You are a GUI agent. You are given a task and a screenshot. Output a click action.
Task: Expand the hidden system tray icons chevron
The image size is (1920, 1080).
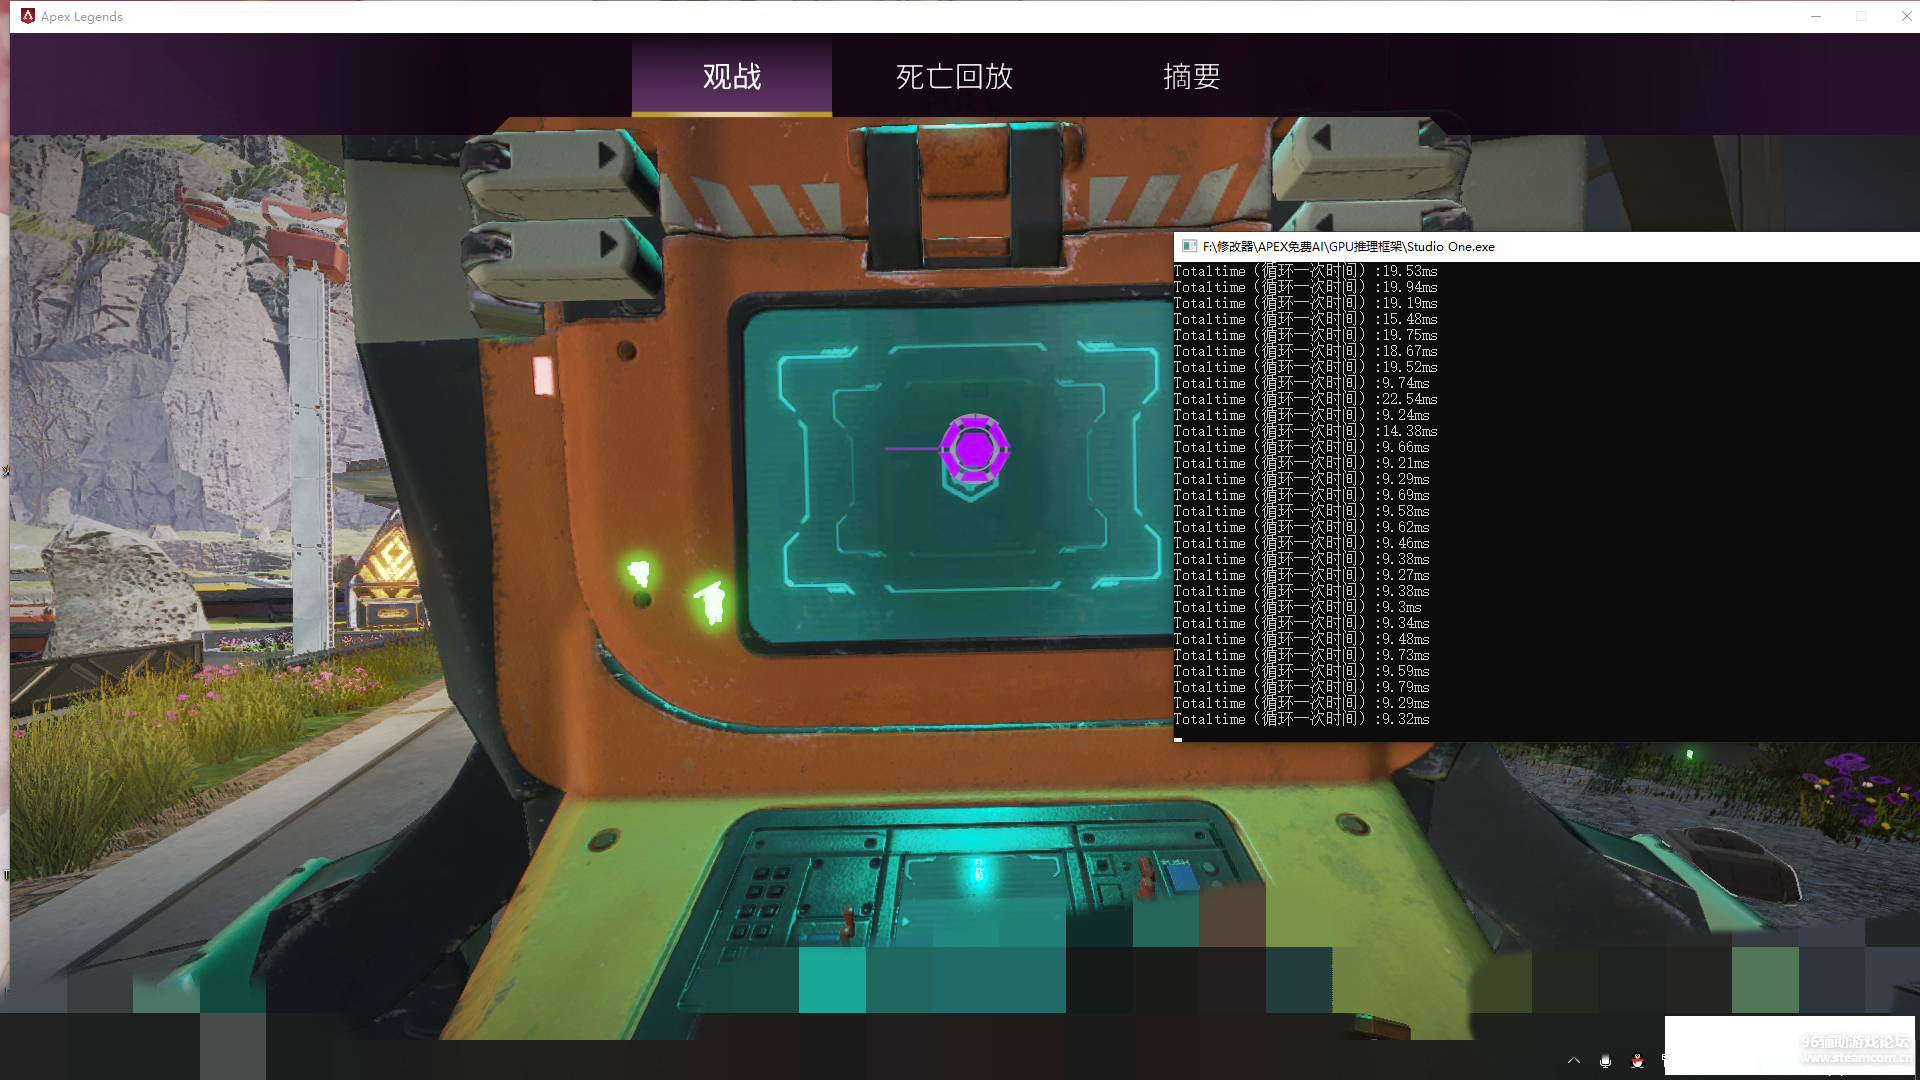pyautogui.click(x=1574, y=1061)
